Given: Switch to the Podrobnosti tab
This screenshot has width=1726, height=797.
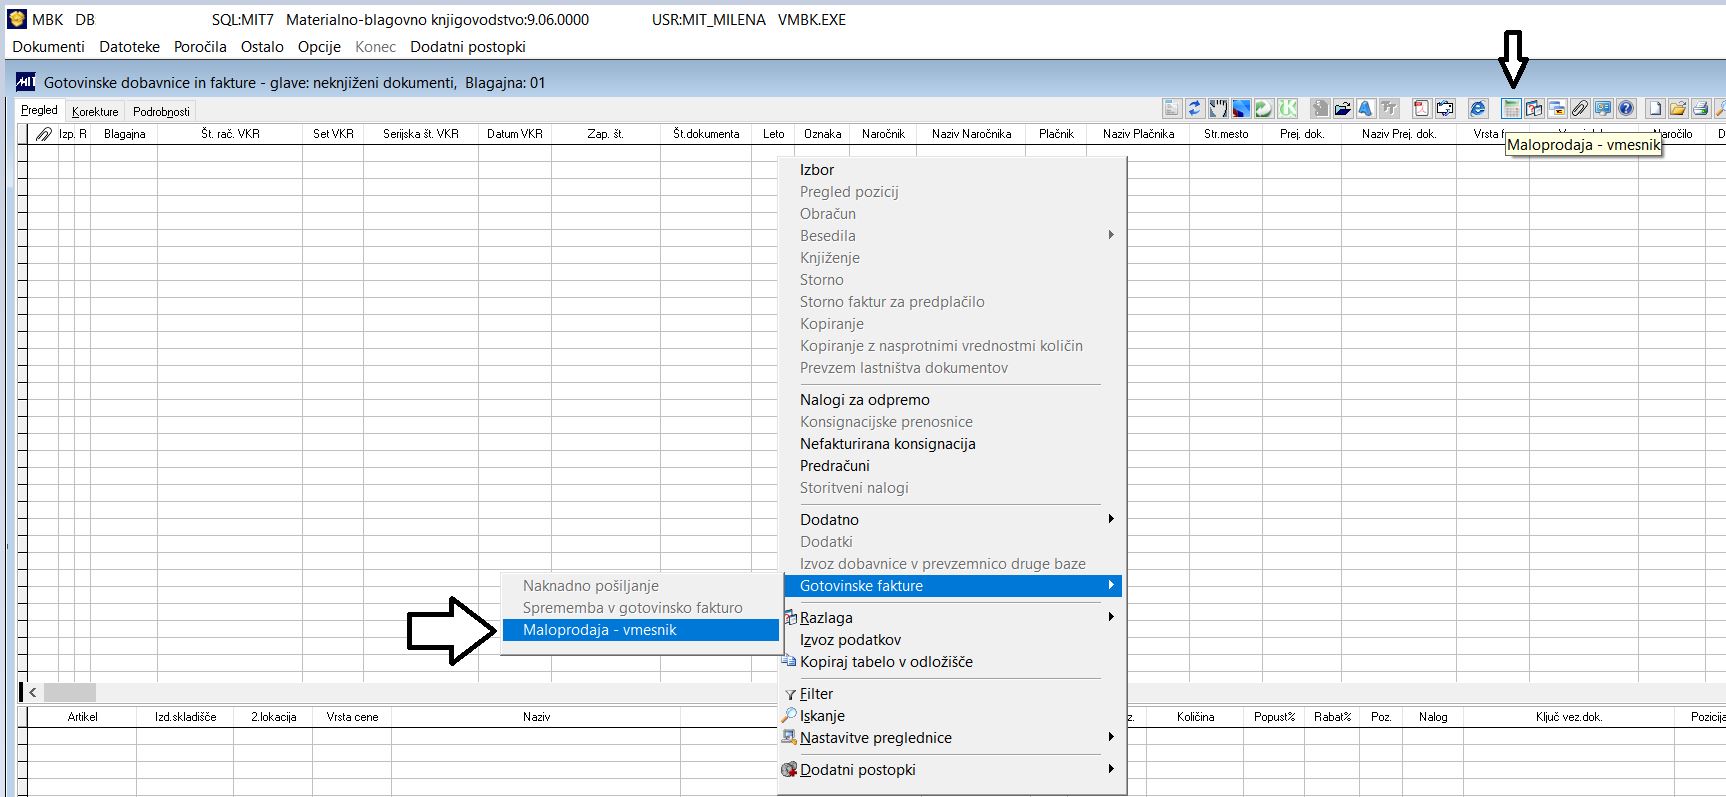Looking at the screenshot, I should [x=161, y=111].
